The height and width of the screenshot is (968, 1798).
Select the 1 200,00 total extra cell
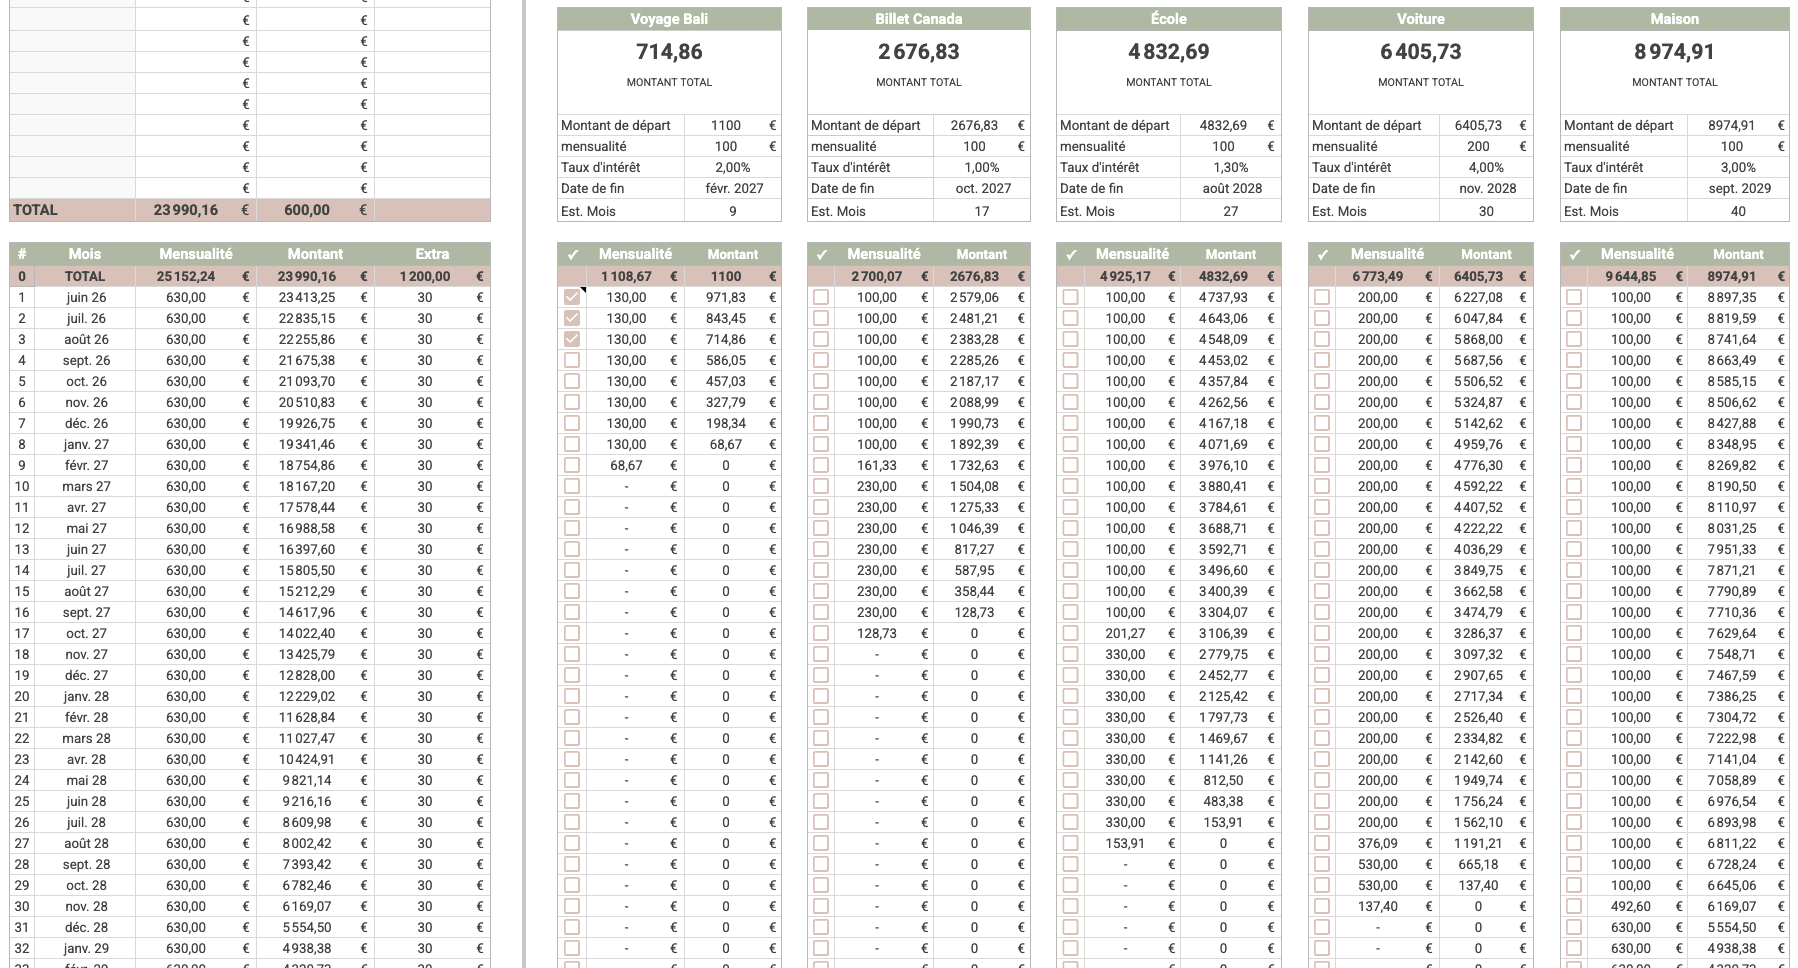(x=425, y=276)
